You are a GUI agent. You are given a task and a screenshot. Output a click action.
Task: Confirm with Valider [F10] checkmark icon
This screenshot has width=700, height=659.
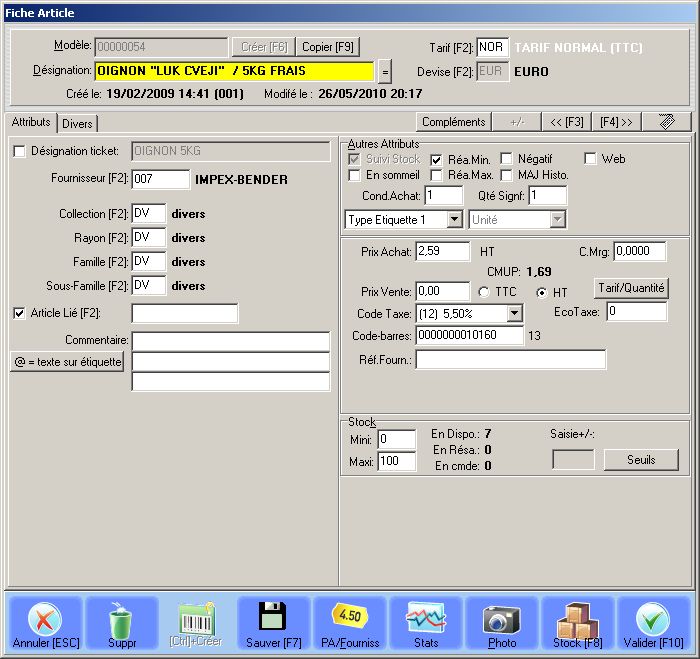click(x=653, y=619)
